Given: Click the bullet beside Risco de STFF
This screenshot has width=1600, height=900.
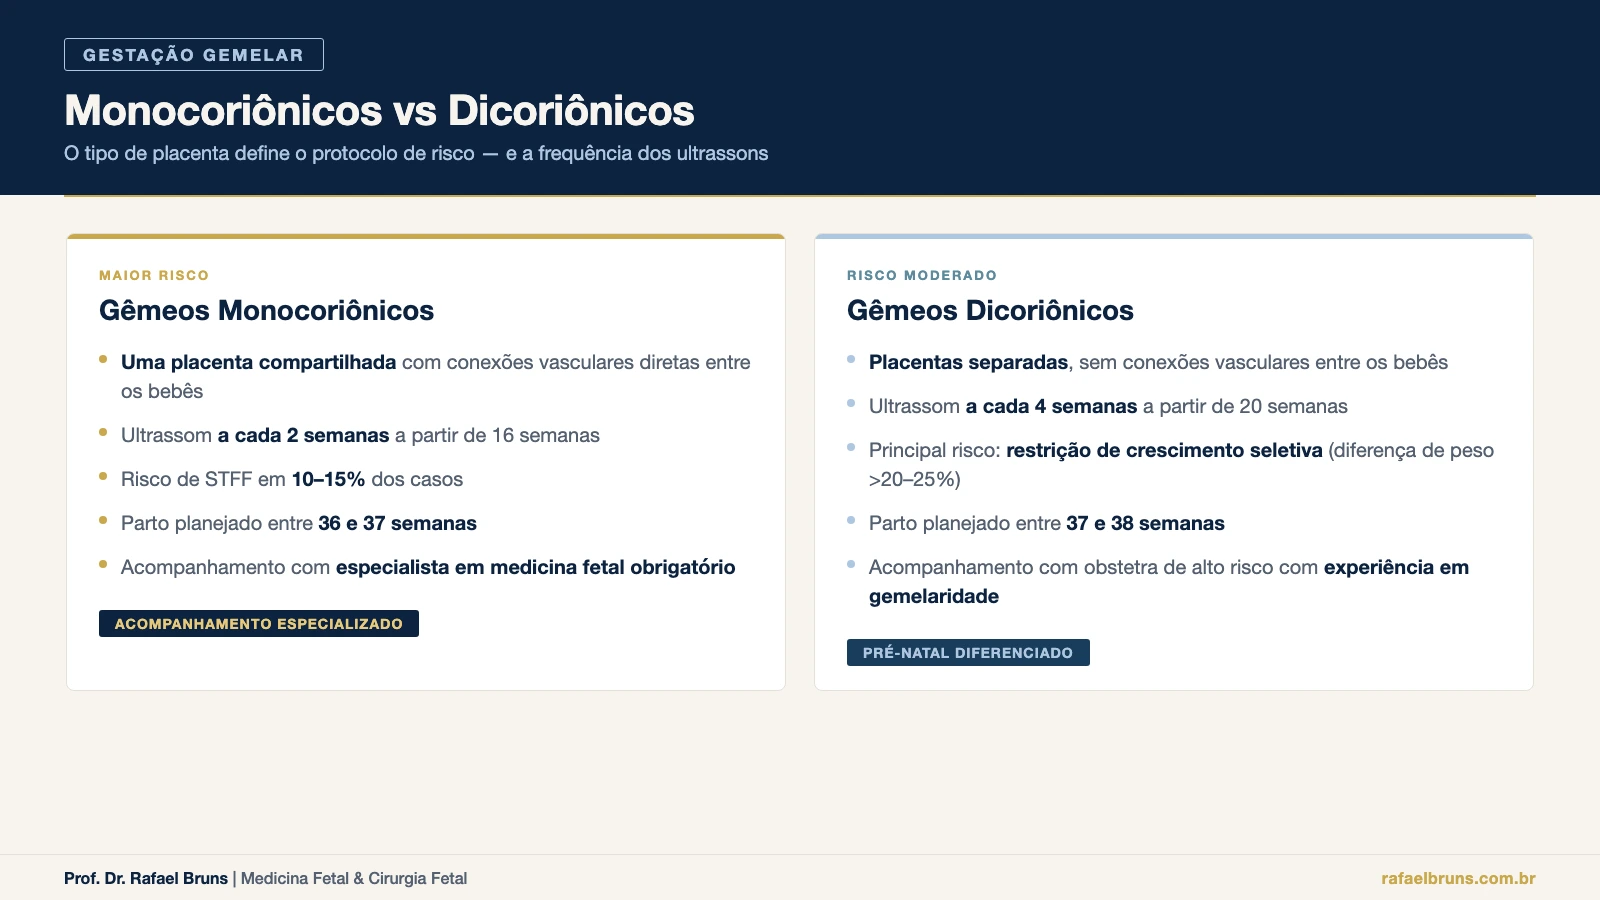Looking at the screenshot, I should 103,475.
